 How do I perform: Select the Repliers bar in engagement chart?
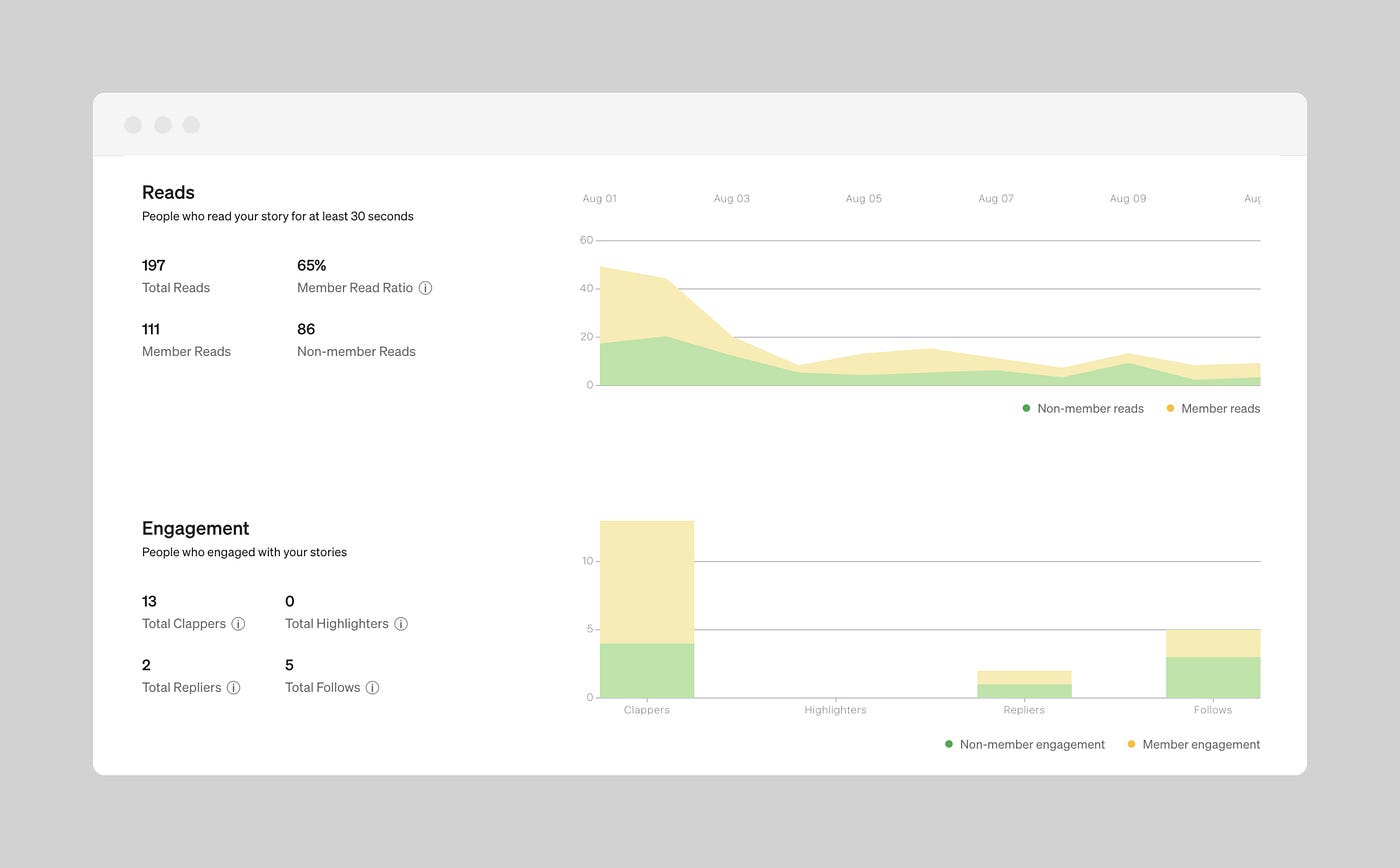click(x=1024, y=684)
